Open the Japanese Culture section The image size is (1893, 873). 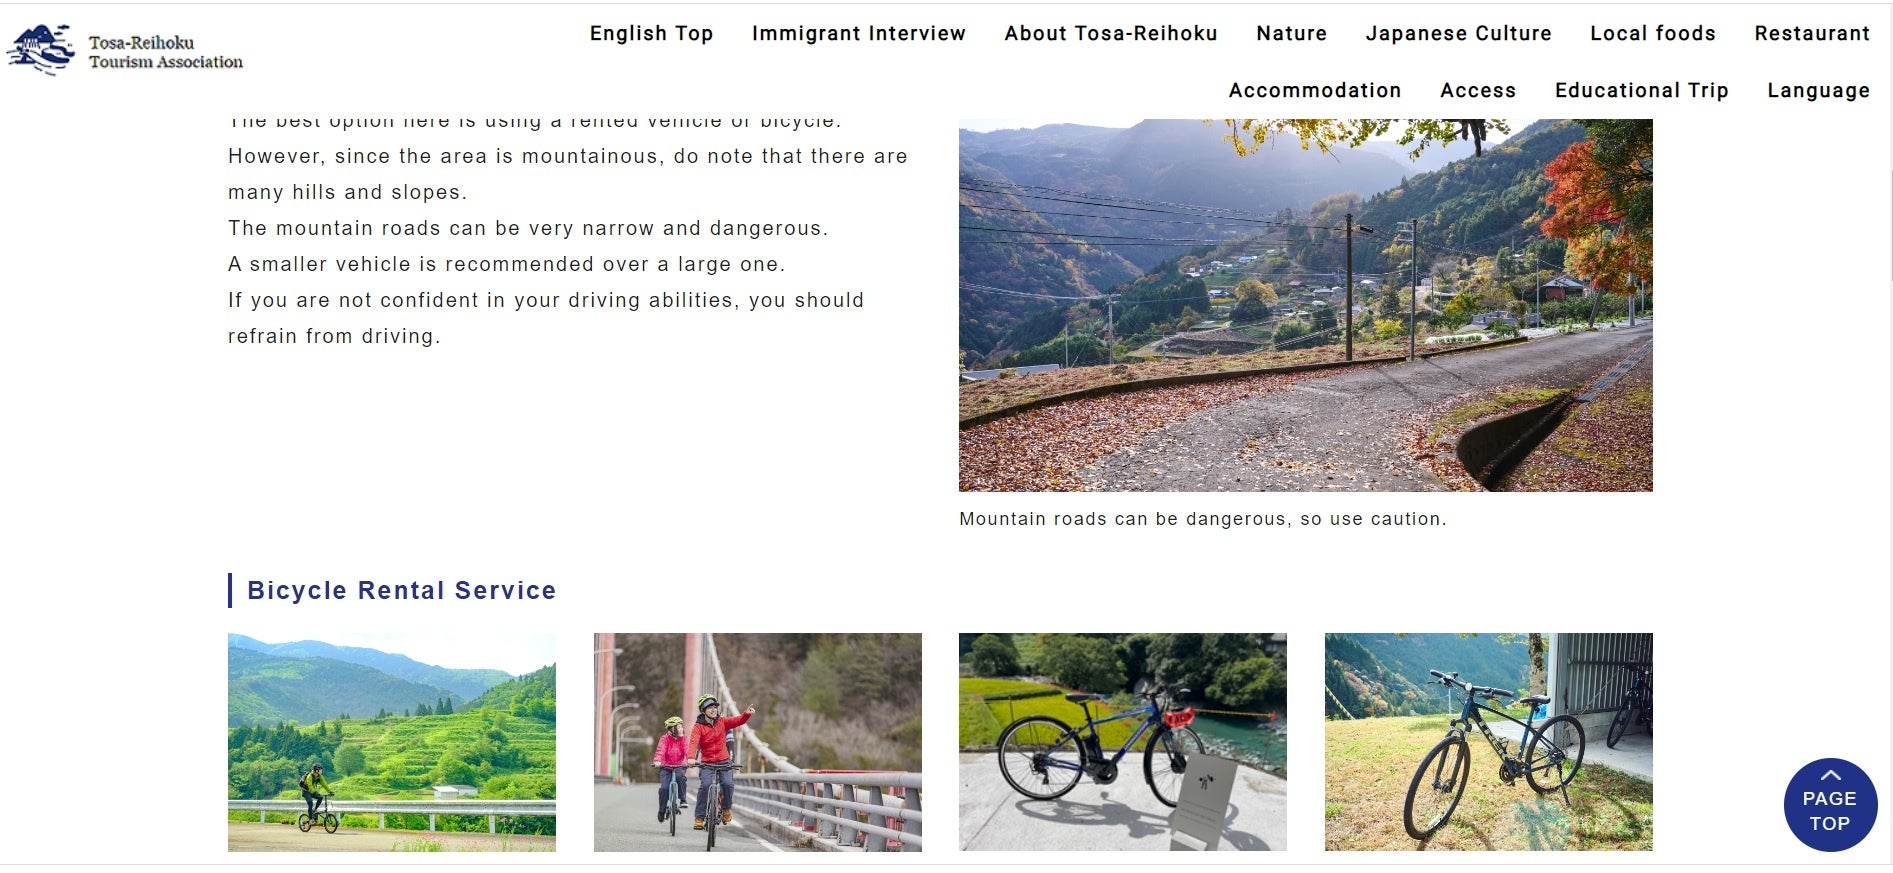[1459, 33]
